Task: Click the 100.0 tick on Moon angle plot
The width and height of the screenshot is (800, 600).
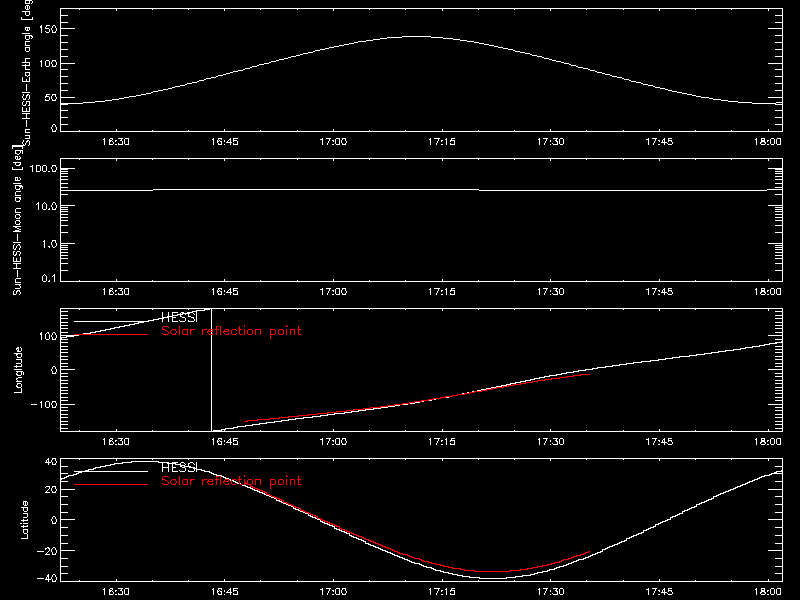Action: (x=43, y=169)
